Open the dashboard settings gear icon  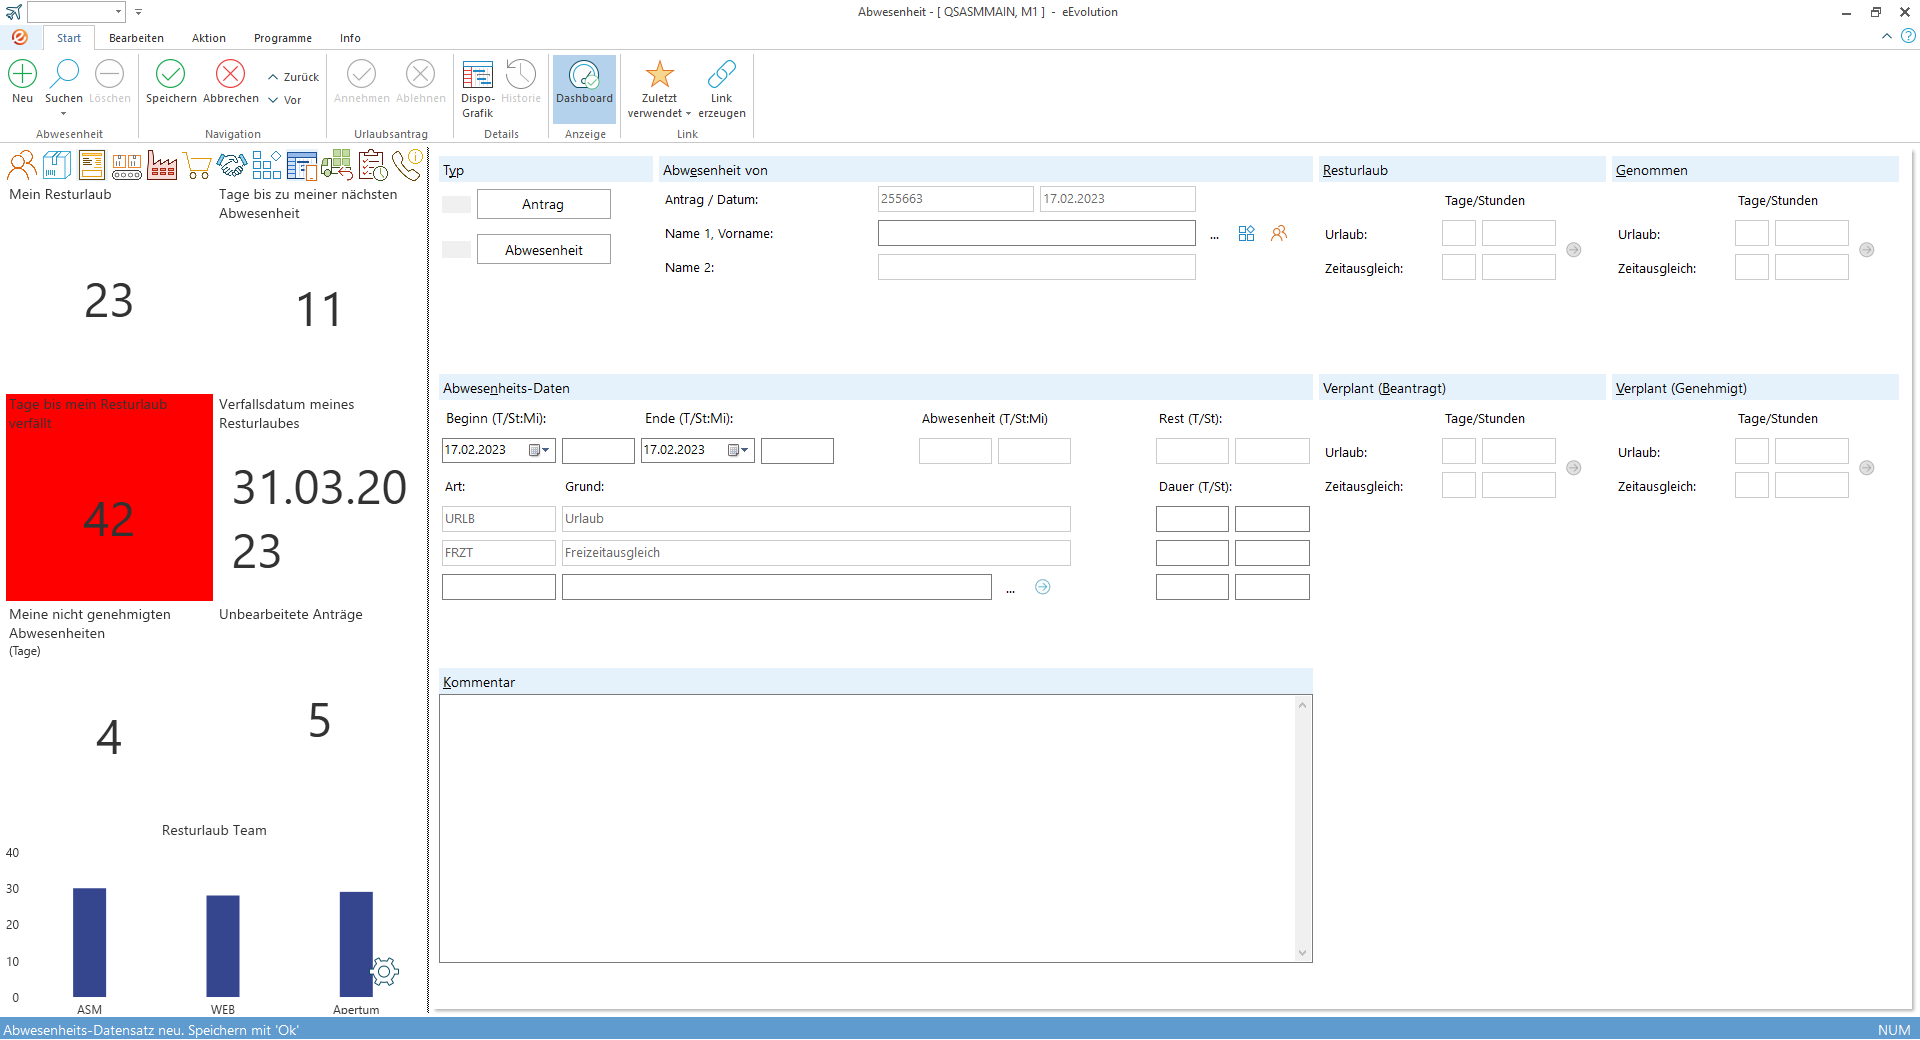[x=384, y=971]
